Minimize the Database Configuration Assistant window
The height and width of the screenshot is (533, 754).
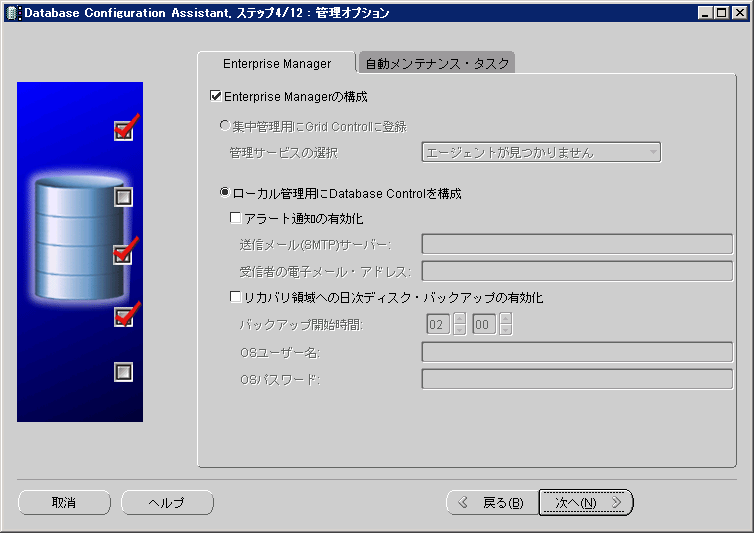[704, 13]
